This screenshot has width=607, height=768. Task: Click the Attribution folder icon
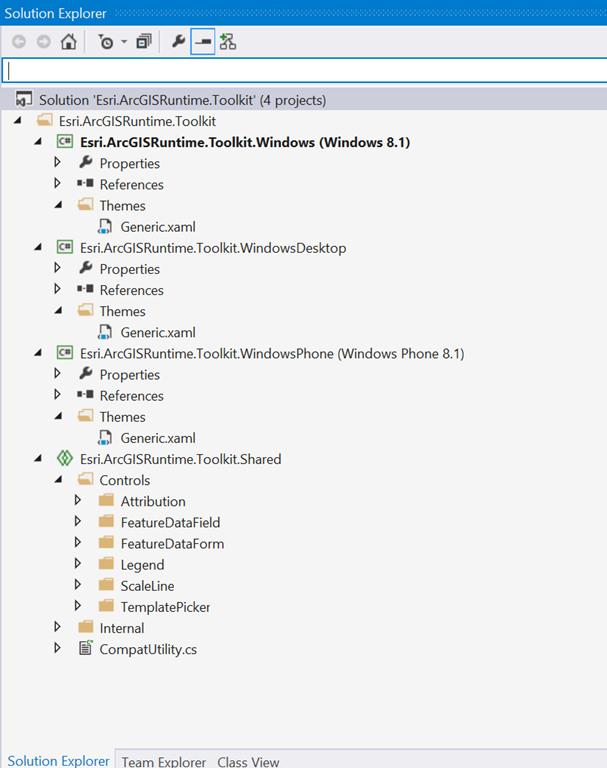(x=106, y=501)
